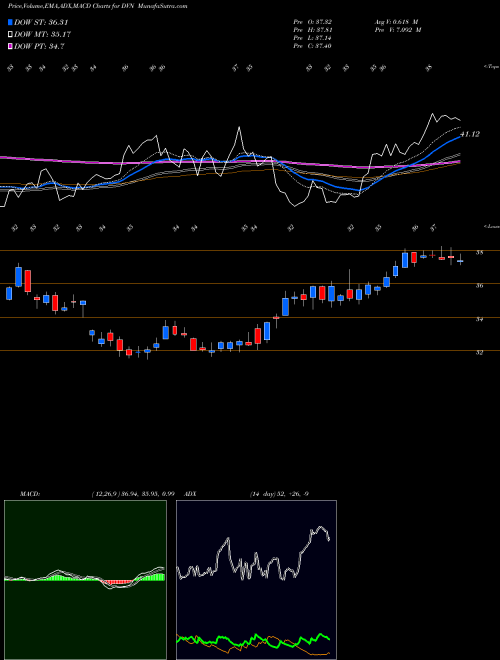Click the chart title text at top

[x=98, y=6]
